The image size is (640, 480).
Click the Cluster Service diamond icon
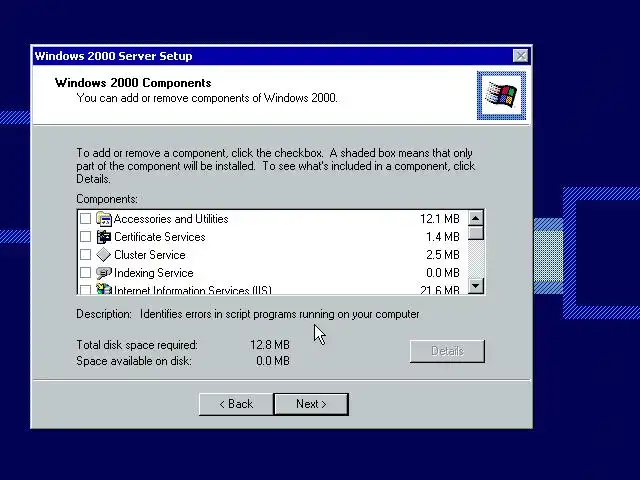[104, 255]
